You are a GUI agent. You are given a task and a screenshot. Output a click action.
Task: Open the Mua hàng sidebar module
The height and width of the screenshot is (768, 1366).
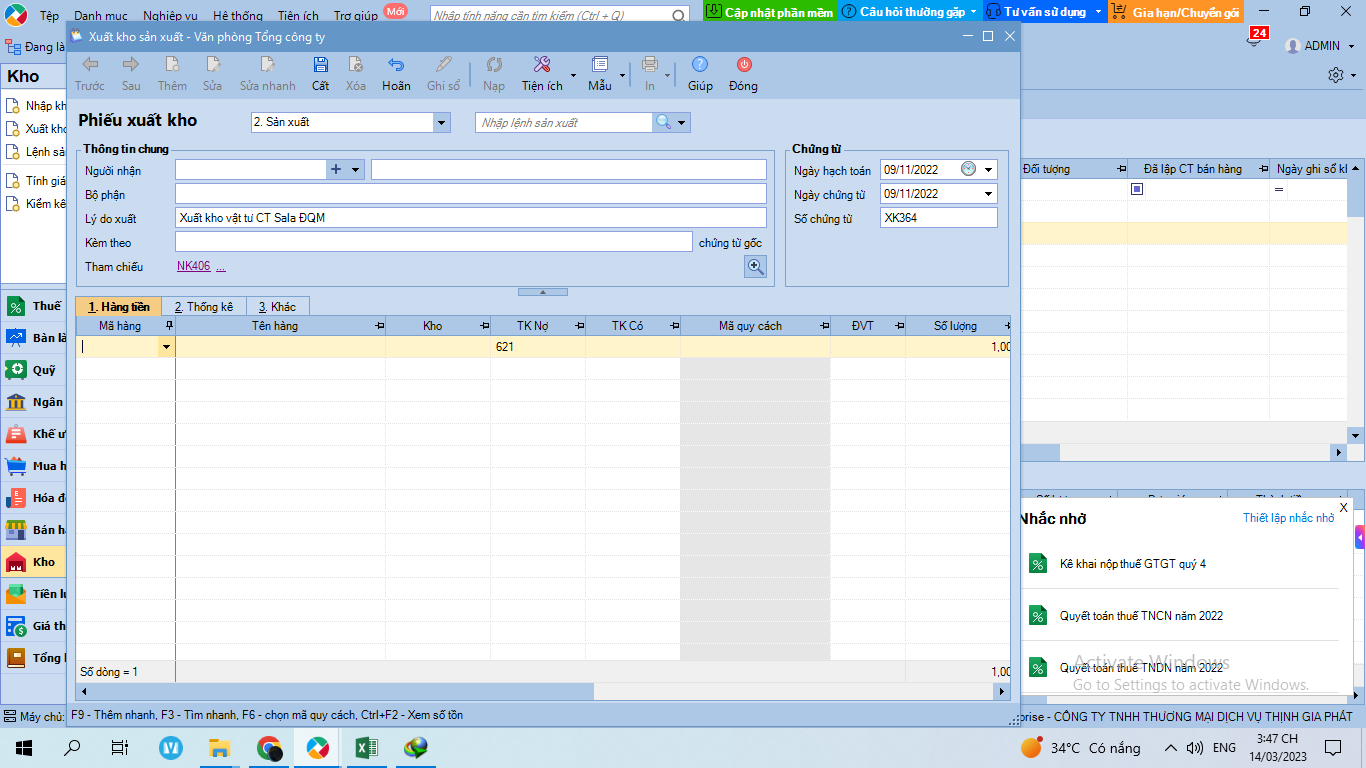[34, 466]
